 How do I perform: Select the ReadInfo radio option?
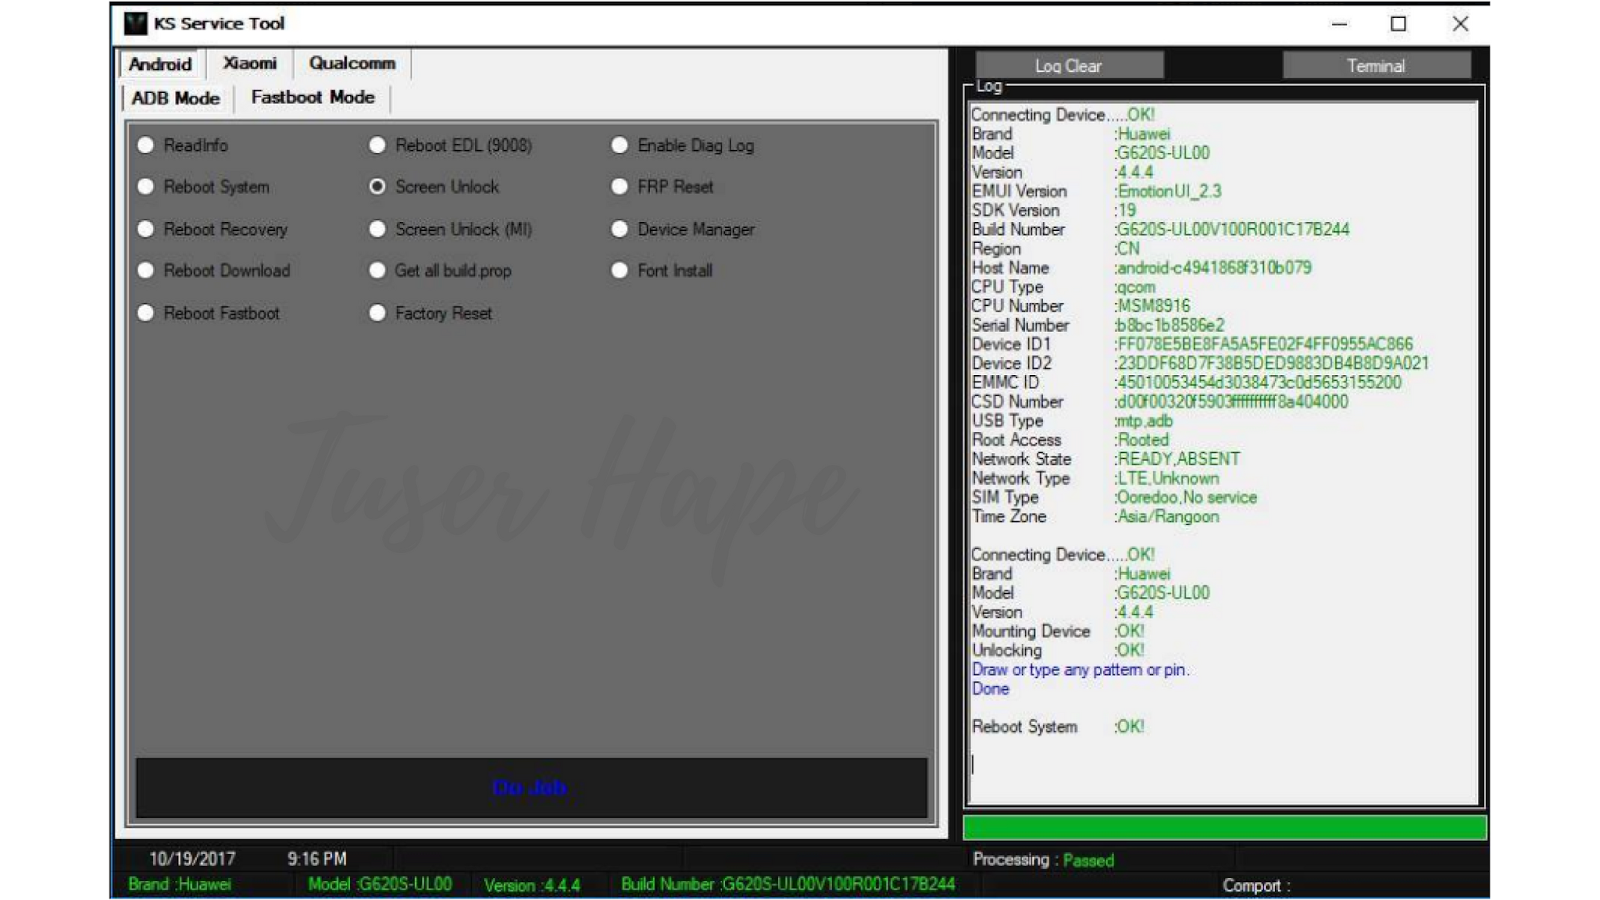146,145
